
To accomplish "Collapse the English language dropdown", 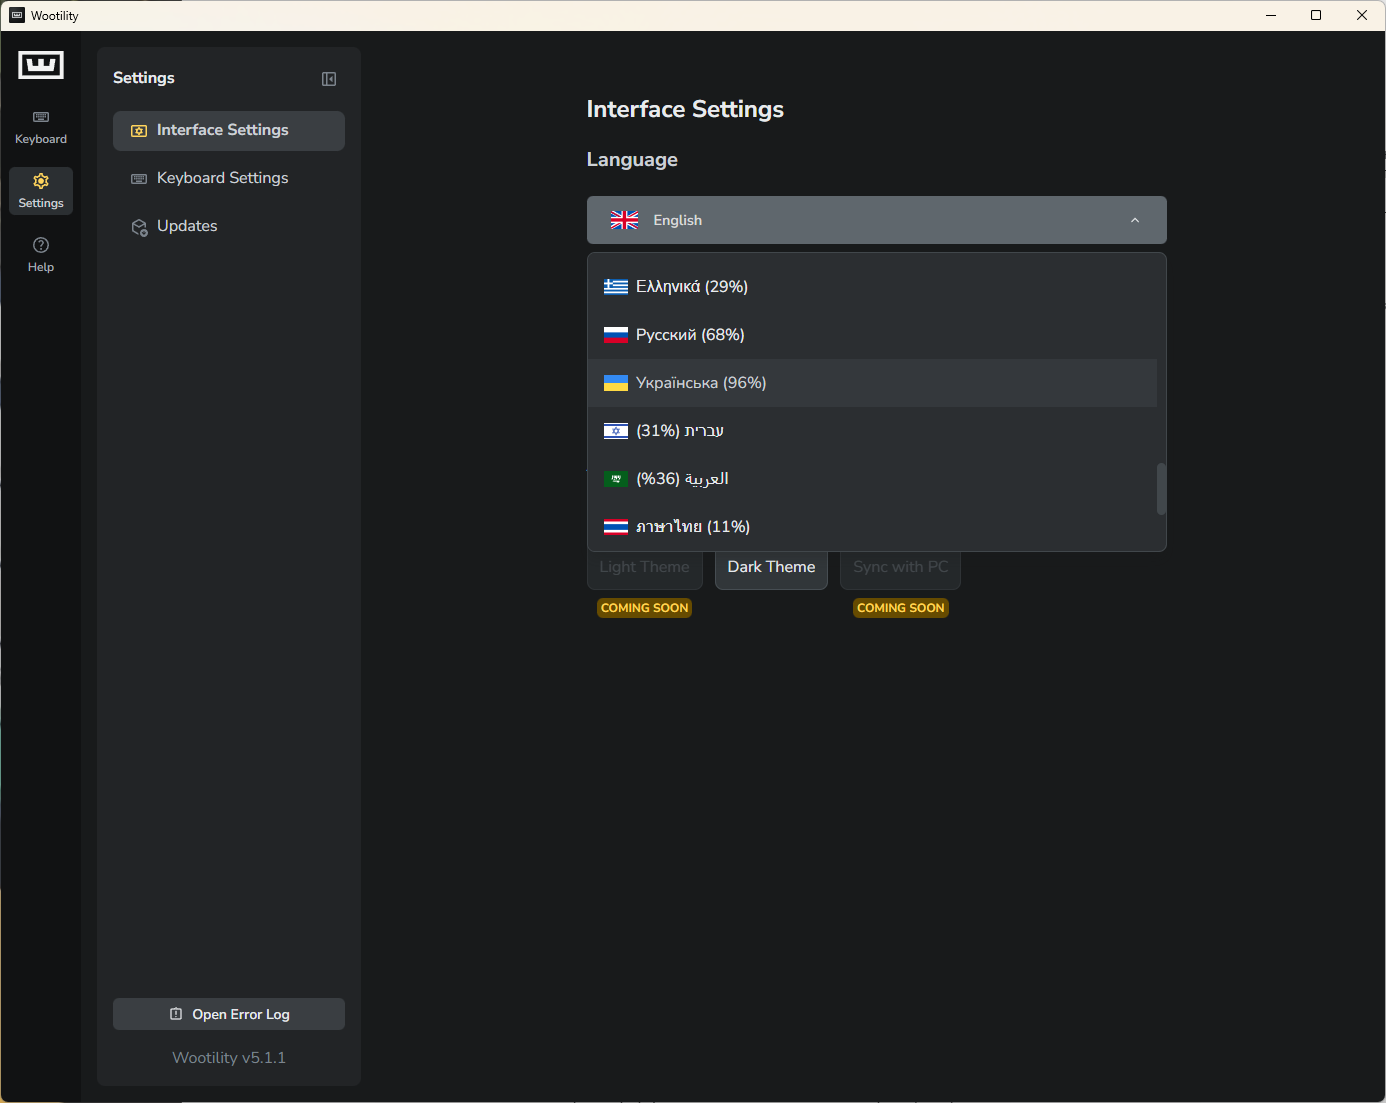I will (1134, 220).
